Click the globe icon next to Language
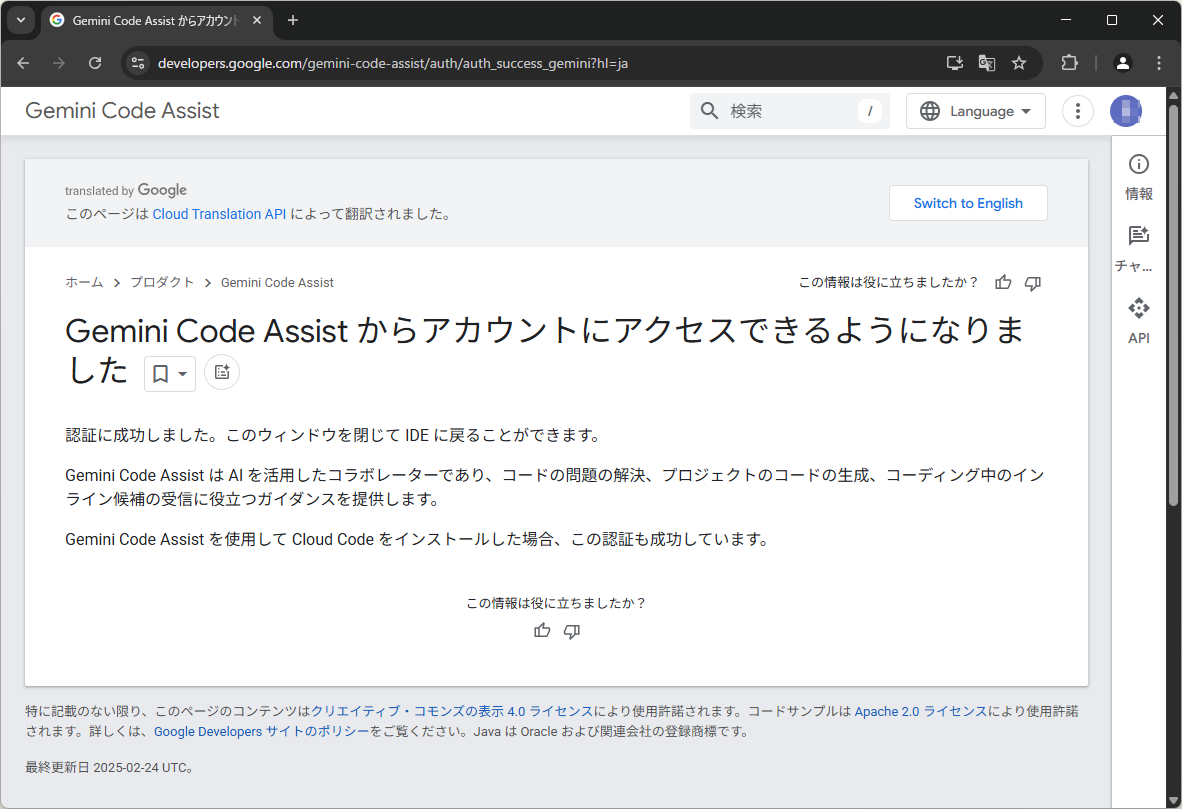The height and width of the screenshot is (809, 1182). [928, 111]
